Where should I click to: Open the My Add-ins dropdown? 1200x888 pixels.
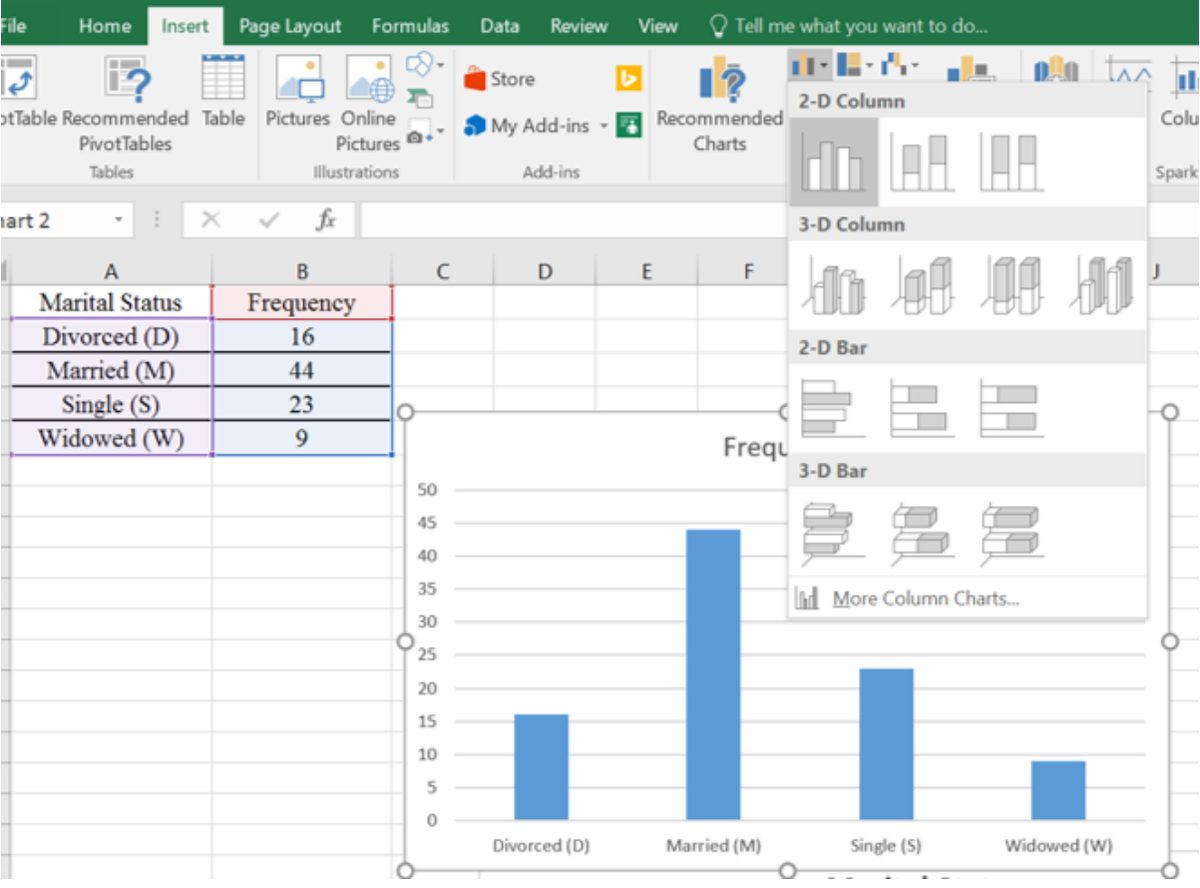pyautogui.click(x=536, y=126)
